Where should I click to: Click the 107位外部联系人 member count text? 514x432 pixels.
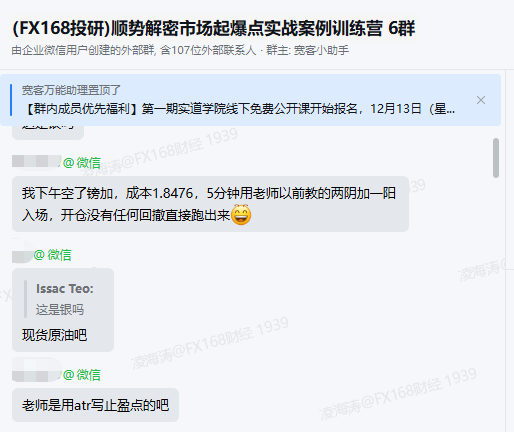coord(208,50)
